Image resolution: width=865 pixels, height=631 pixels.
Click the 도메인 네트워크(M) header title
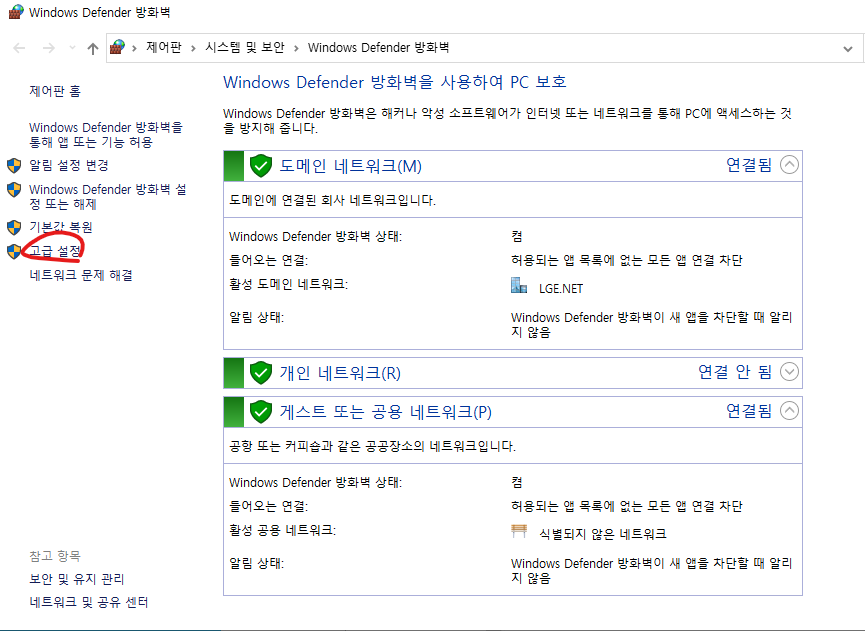[x=351, y=165]
